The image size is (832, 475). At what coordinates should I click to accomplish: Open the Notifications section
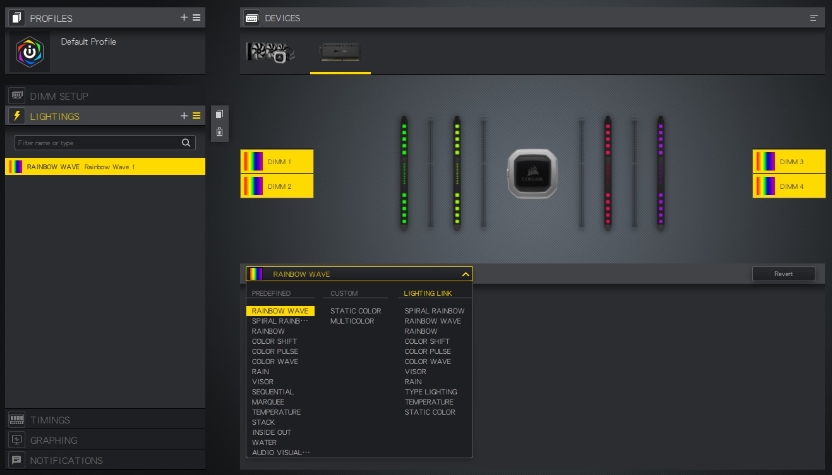click(105, 460)
